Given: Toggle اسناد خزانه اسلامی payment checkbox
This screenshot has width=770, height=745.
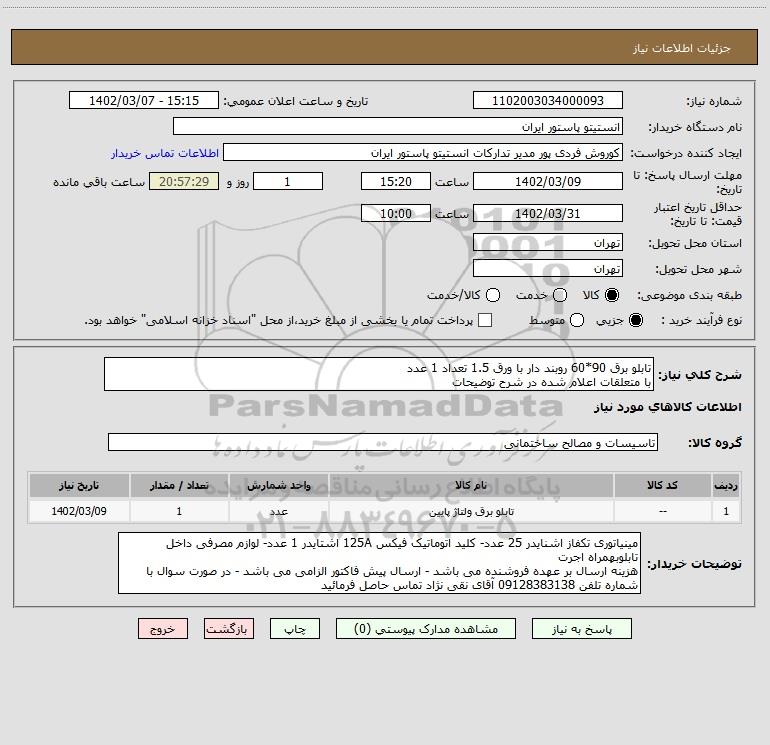Looking at the screenshot, I should point(485,320).
